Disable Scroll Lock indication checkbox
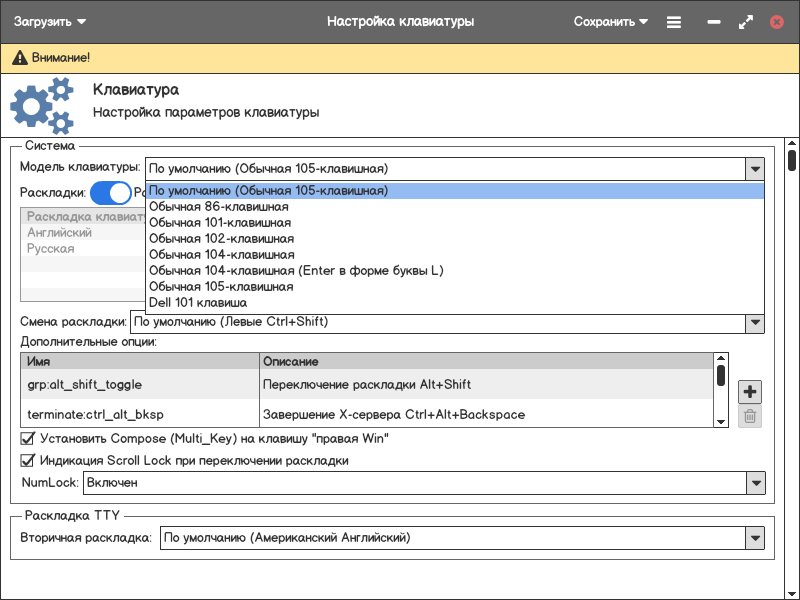800x600 pixels. 28,461
